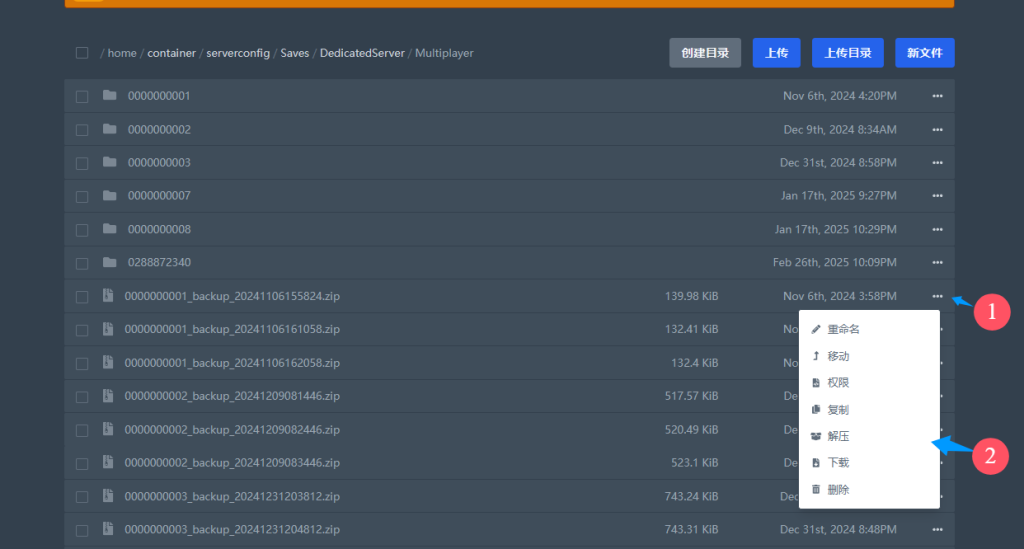Click the folder icon beside 0288872340

point(109,263)
